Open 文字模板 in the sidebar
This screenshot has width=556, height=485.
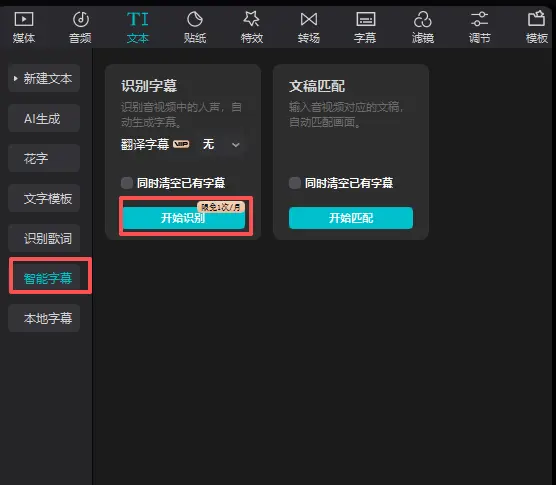(x=44, y=198)
